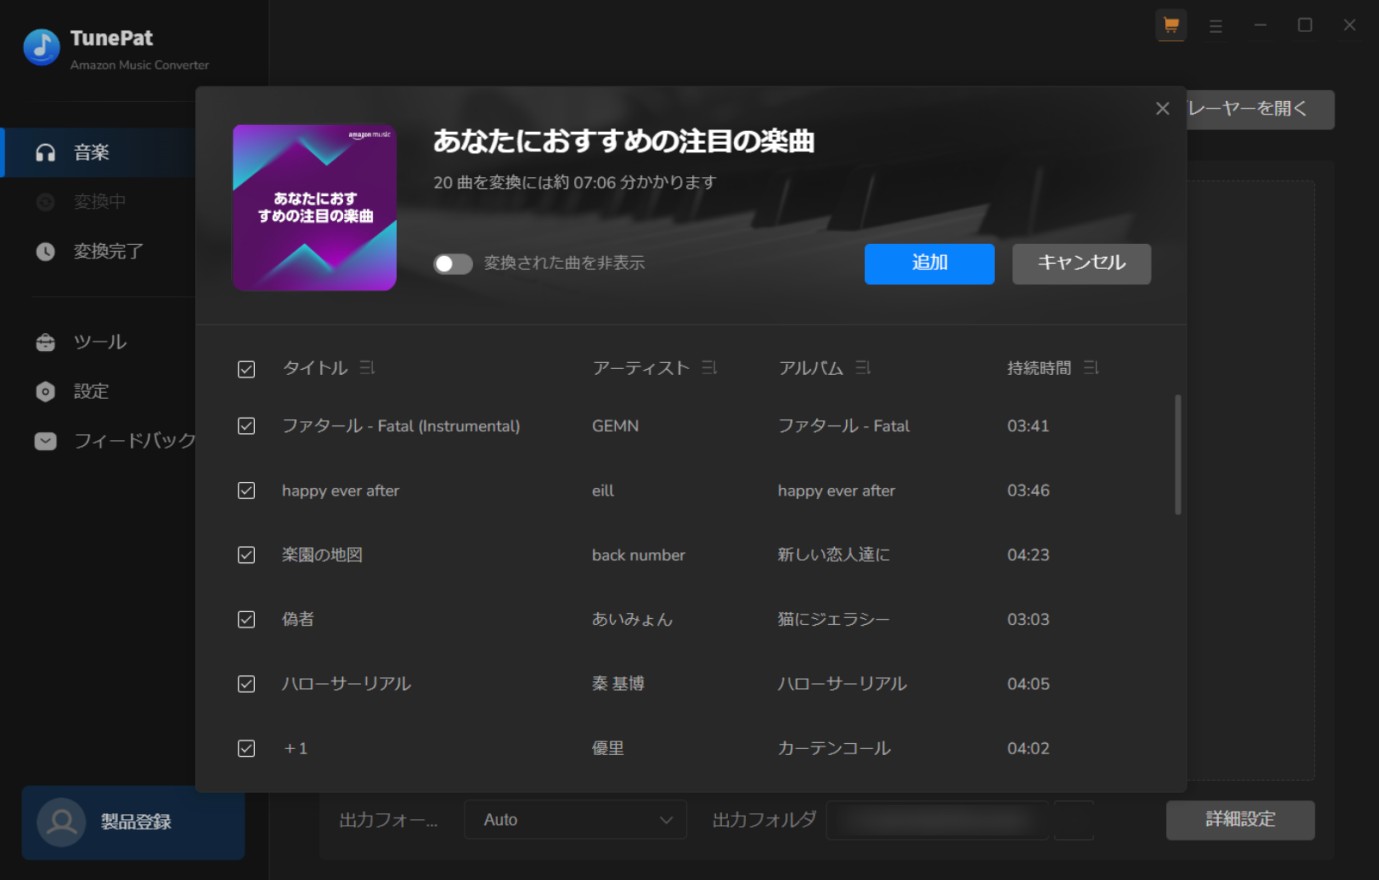The height and width of the screenshot is (880, 1379).
Task: Click the output folder path input field
Action: coord(937,819)
